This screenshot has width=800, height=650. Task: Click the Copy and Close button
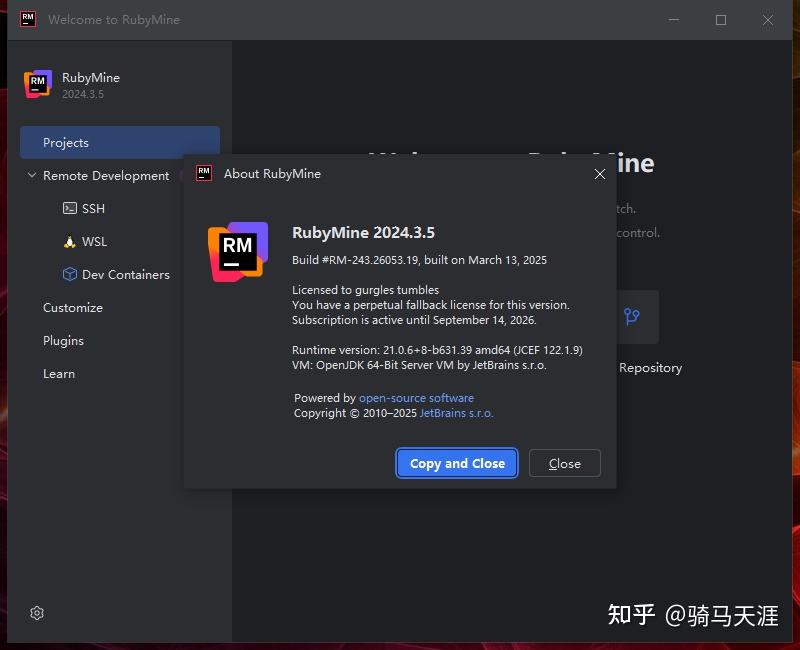[x=456, y=463]
